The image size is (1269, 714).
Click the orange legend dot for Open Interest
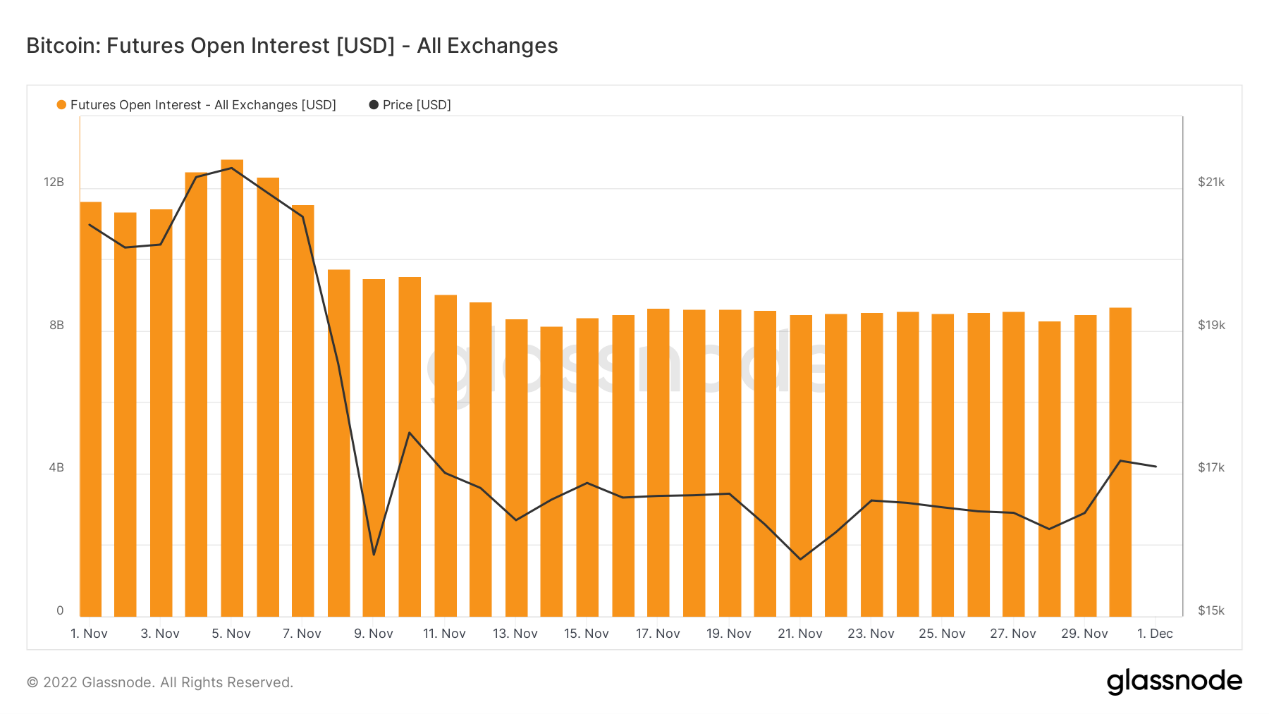(62, 105)
